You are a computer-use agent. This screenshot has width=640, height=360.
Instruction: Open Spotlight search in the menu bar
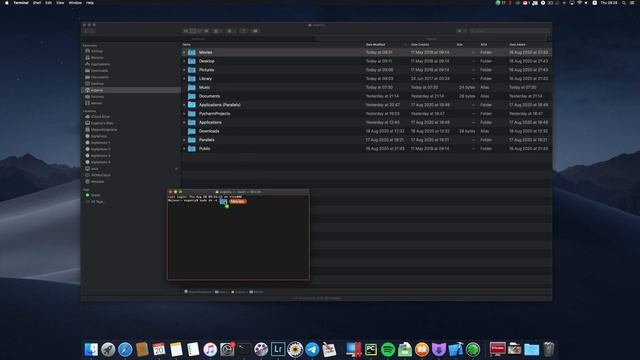coord(624,3)
